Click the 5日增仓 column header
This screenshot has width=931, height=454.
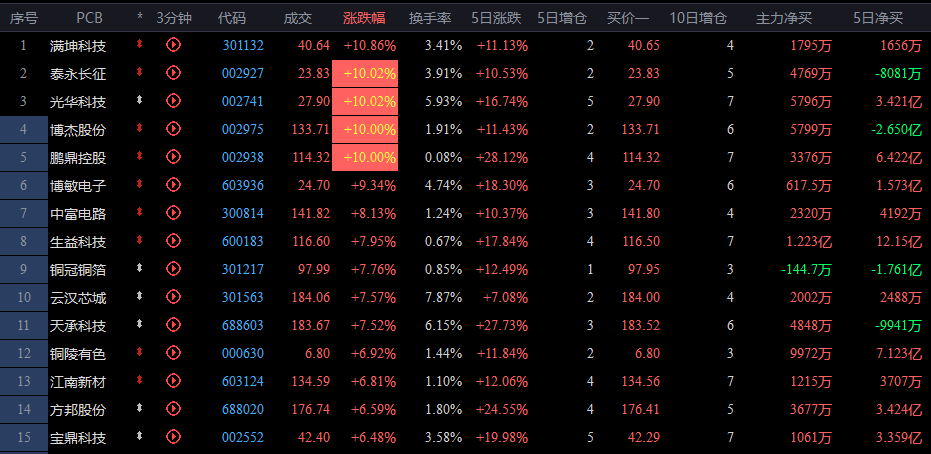[x=562, y=18]
